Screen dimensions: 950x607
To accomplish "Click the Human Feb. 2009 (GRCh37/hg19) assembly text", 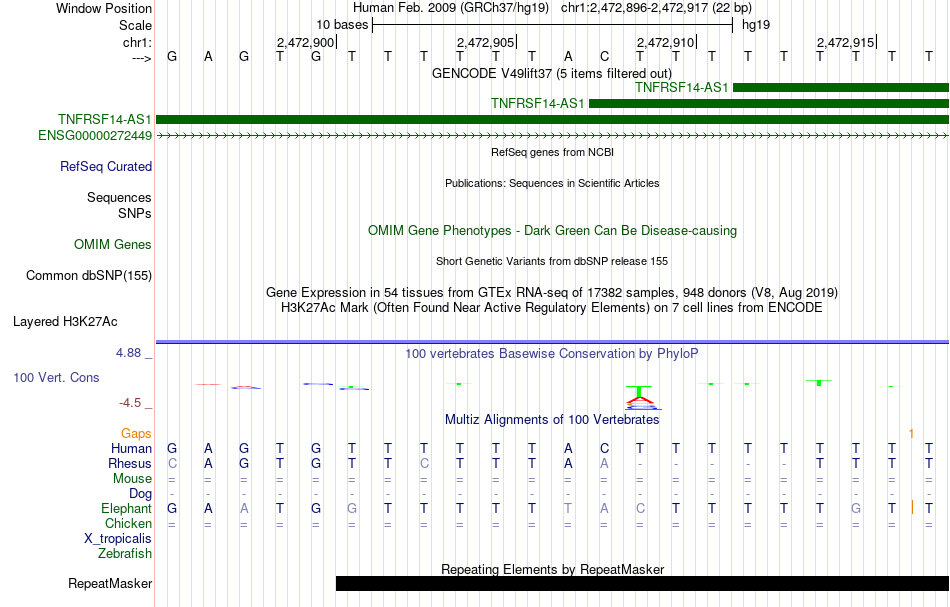I will [451, 8].
